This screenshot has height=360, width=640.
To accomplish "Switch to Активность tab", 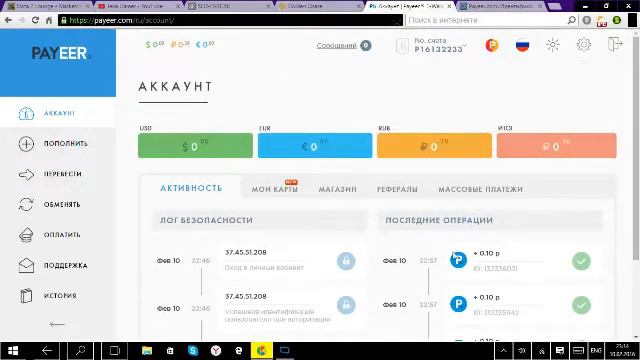I will (191, 188).
